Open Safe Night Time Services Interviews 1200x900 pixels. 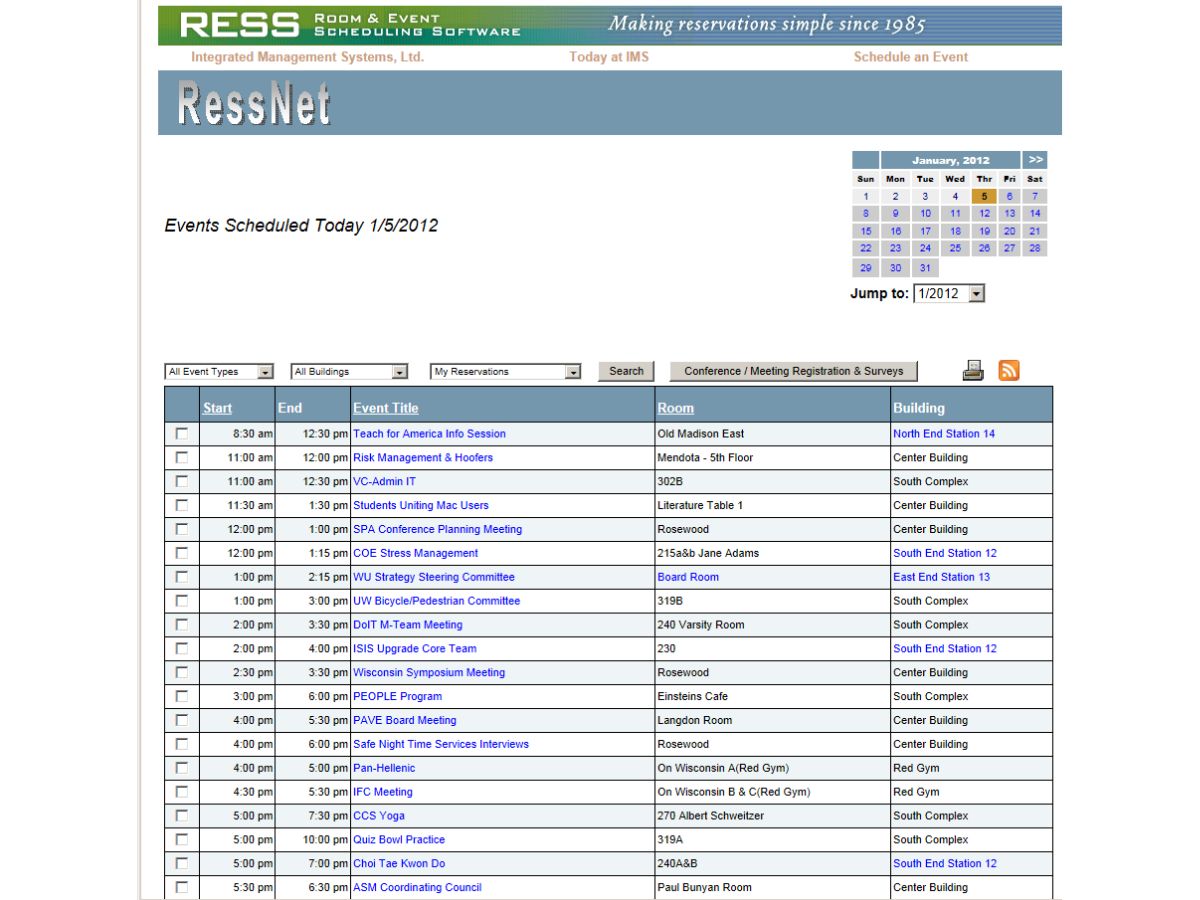point(441,745)
